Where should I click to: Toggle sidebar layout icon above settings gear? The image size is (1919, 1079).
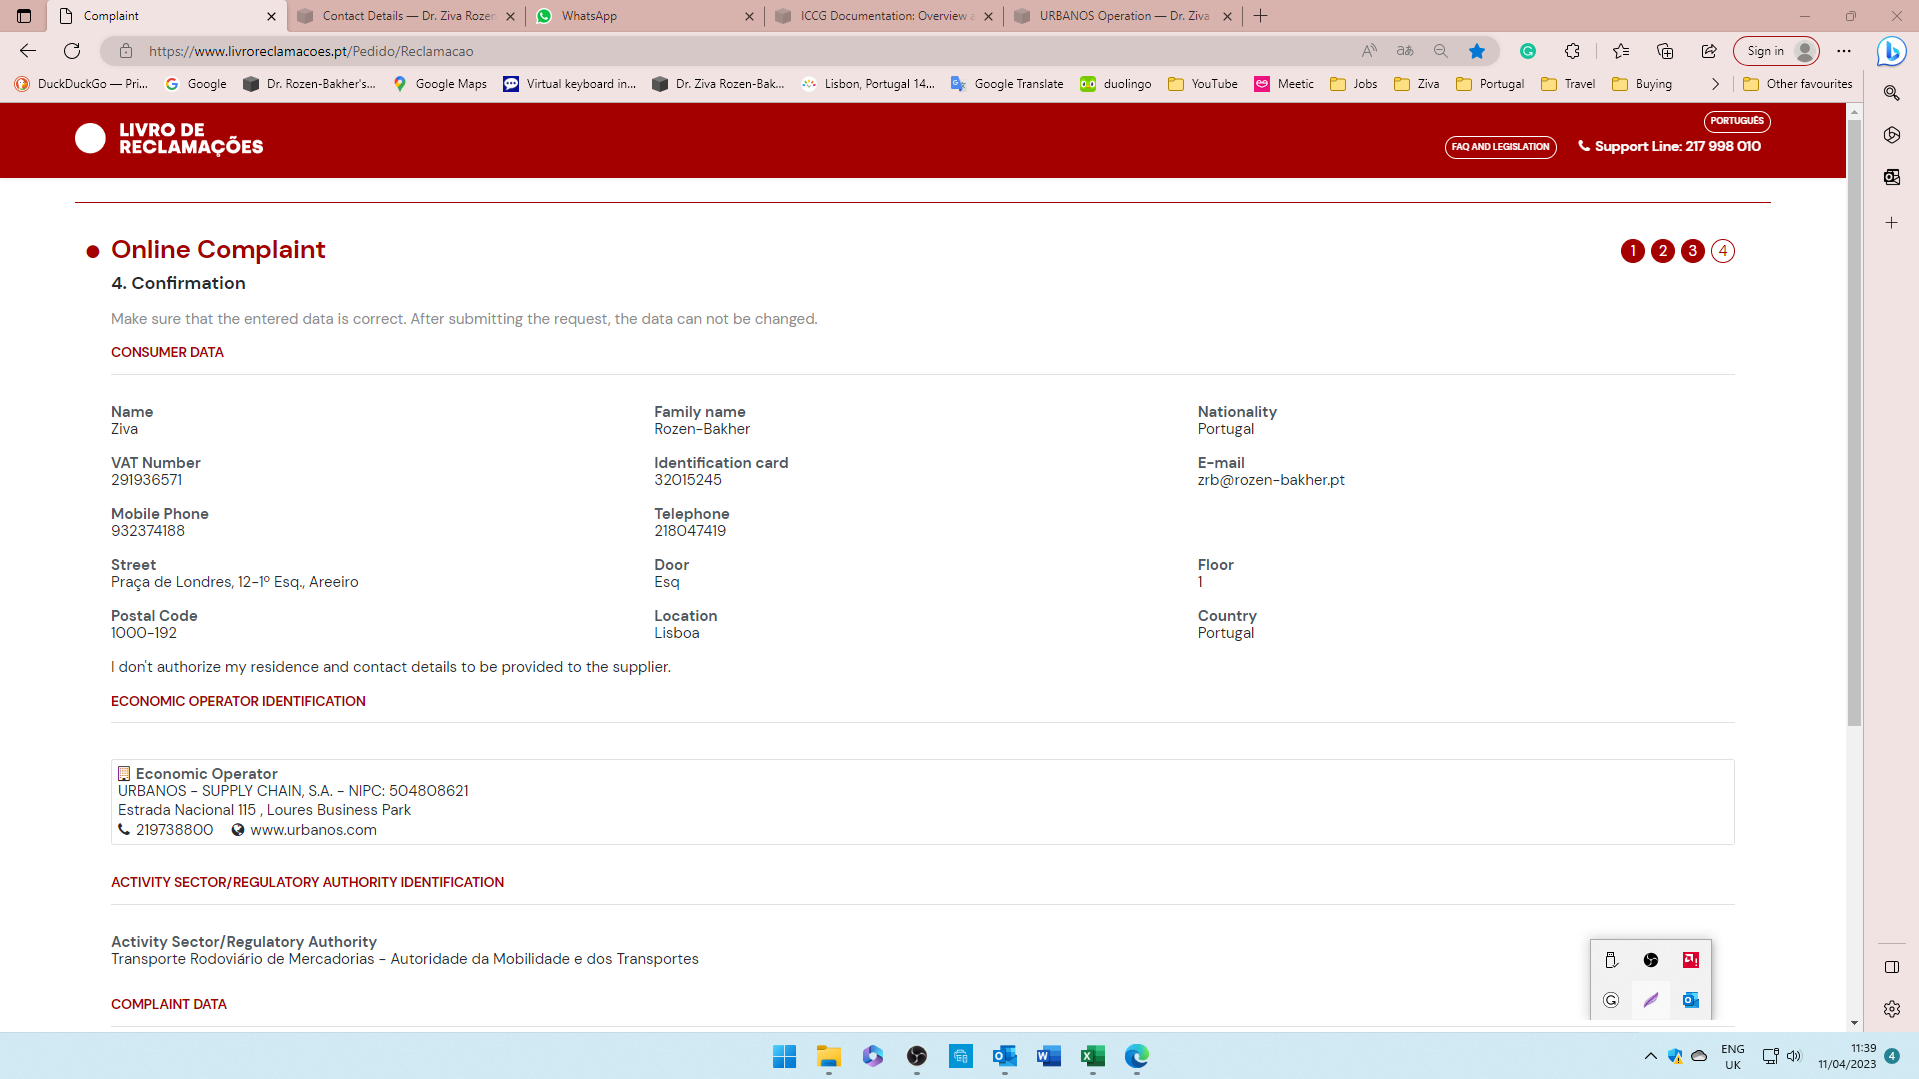click(x=1892, y=967)
